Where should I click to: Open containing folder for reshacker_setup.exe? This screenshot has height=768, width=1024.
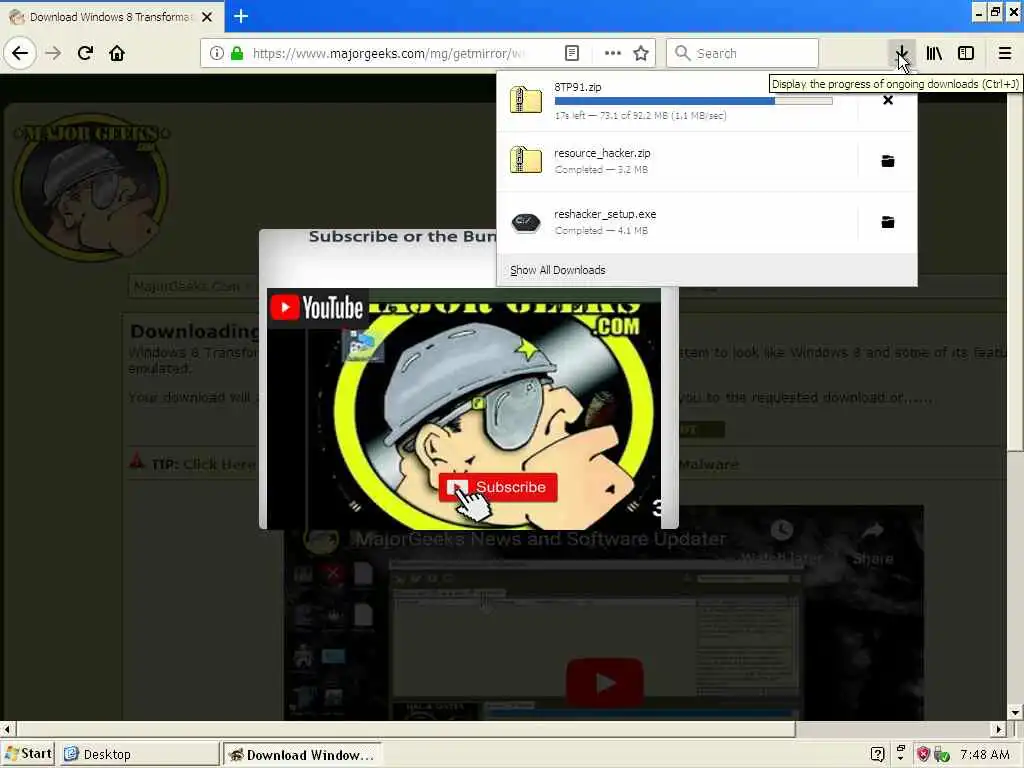[x=888, y=222]
